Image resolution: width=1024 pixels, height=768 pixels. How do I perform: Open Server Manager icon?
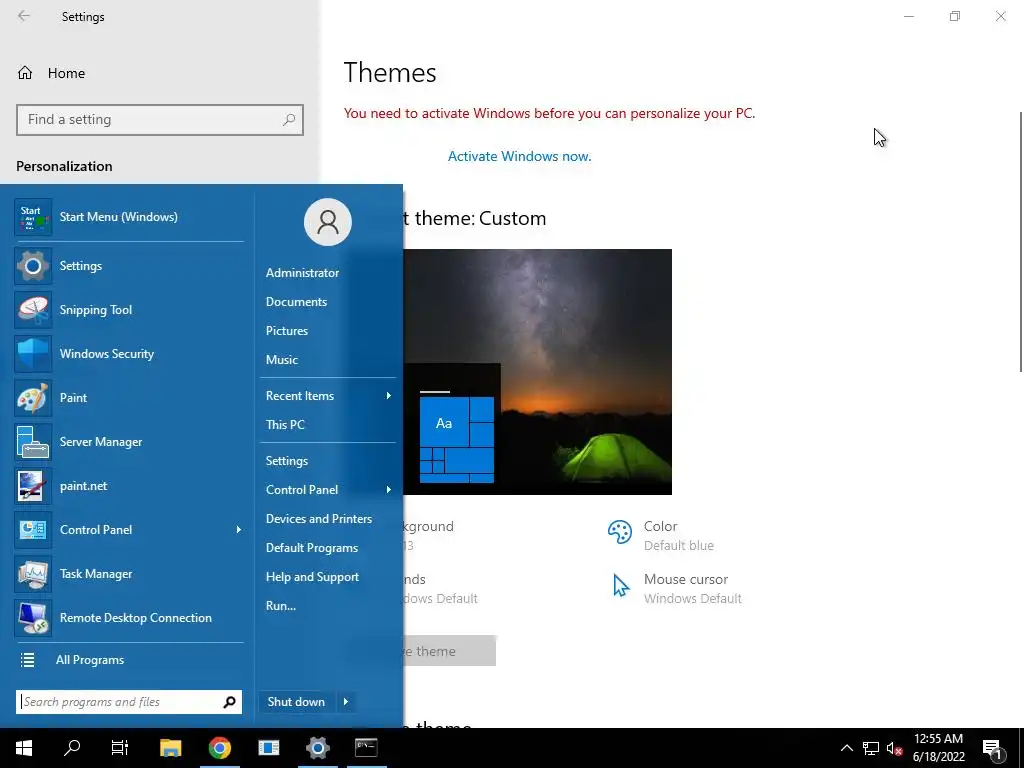point(33,442)
